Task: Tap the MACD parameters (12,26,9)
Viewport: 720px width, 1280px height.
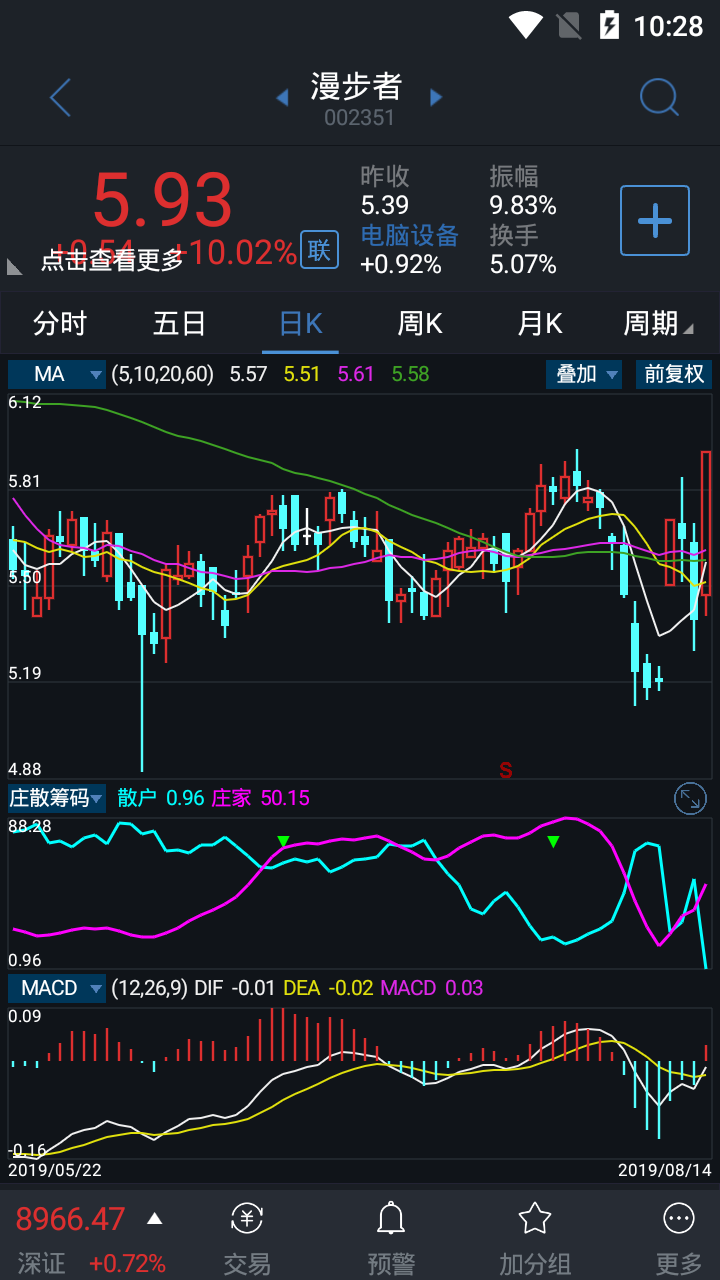Action: (x=149, y=988)
